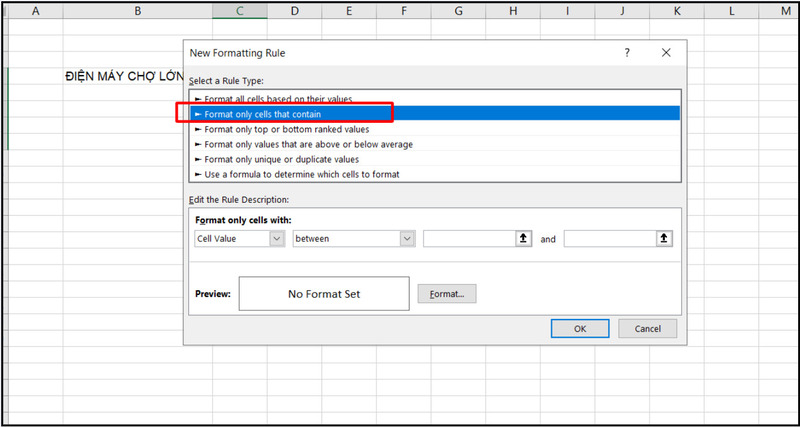Select Format only unique or duplicate values
Viewport: 800px width, 427px height.
tap(281, 159)
